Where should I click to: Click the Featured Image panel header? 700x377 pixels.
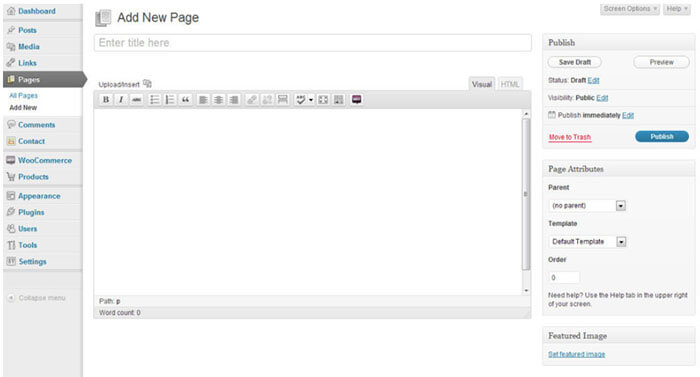tap(619, 336)
